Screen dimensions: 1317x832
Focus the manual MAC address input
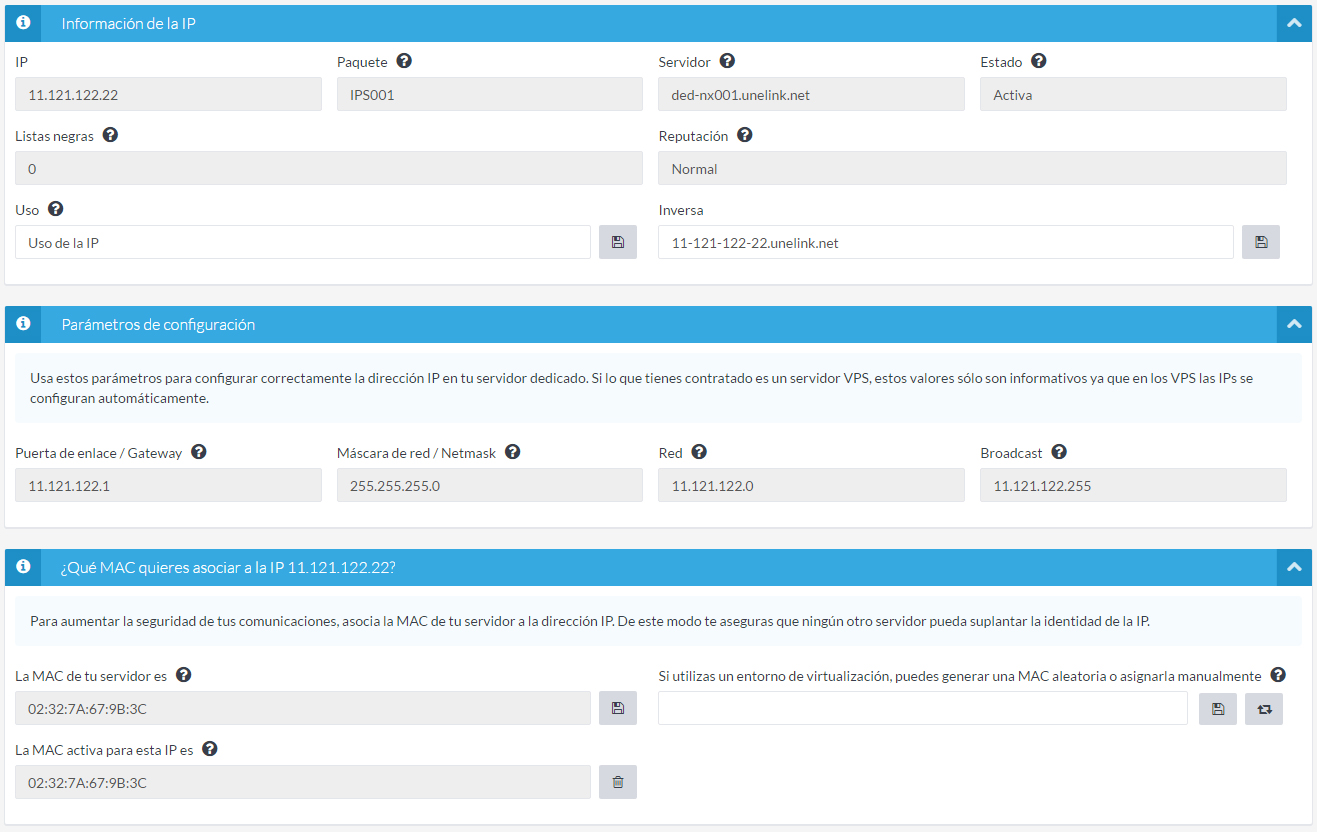922,708
